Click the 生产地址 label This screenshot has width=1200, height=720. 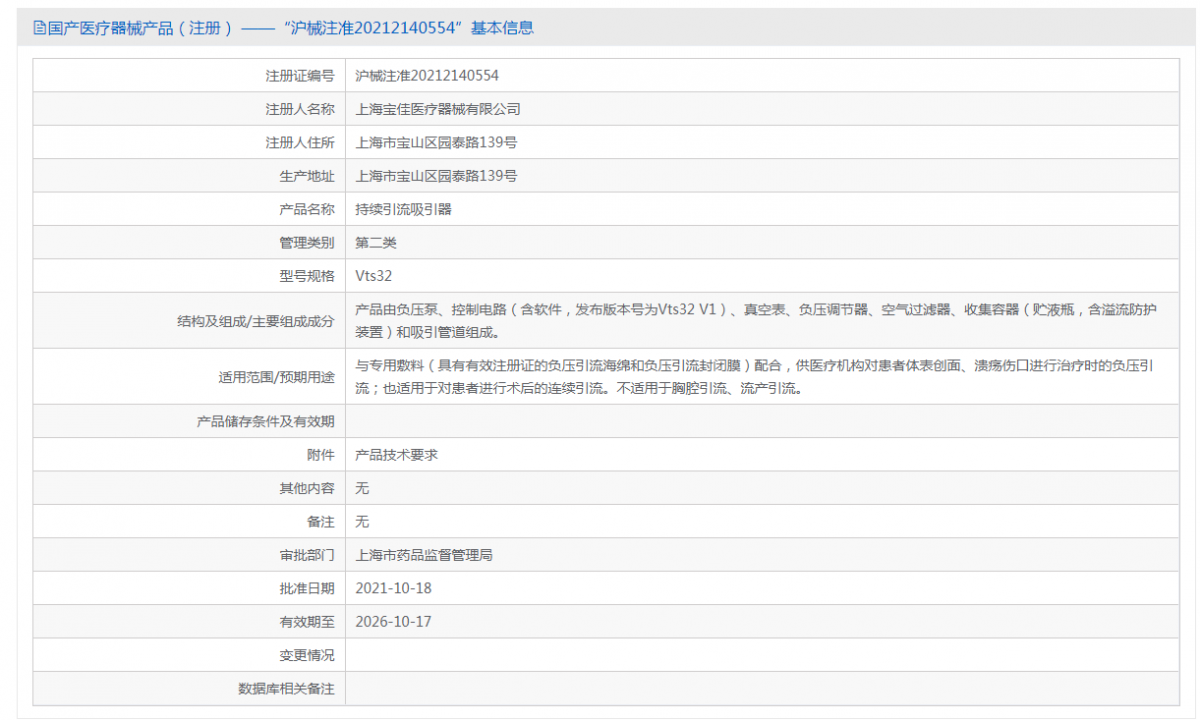tap(307, 176)
